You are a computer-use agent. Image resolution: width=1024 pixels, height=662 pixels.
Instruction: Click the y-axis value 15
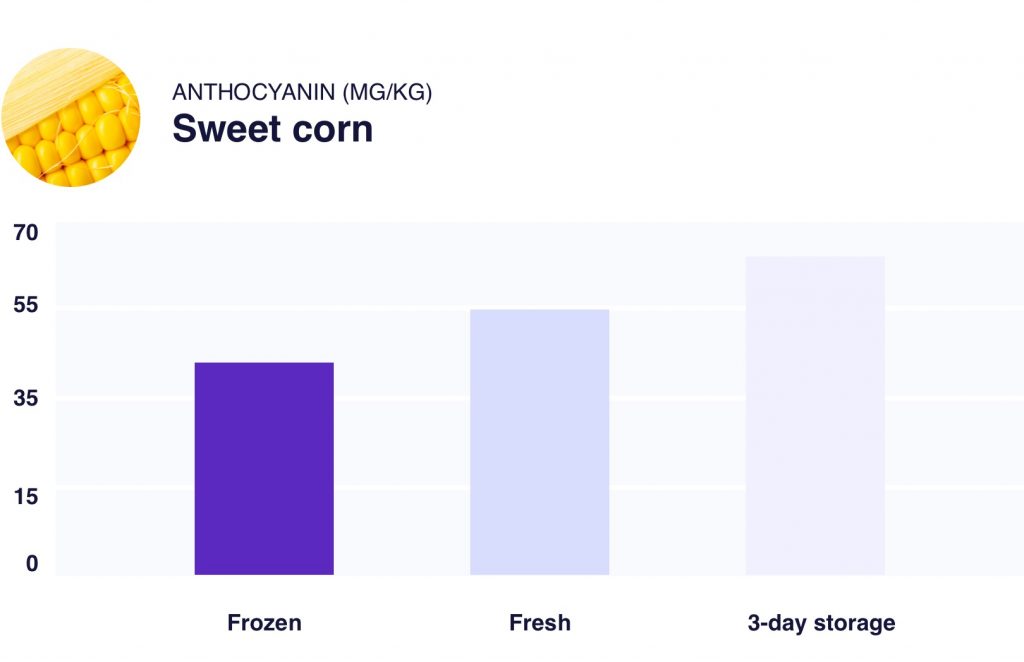click(25, 495)
